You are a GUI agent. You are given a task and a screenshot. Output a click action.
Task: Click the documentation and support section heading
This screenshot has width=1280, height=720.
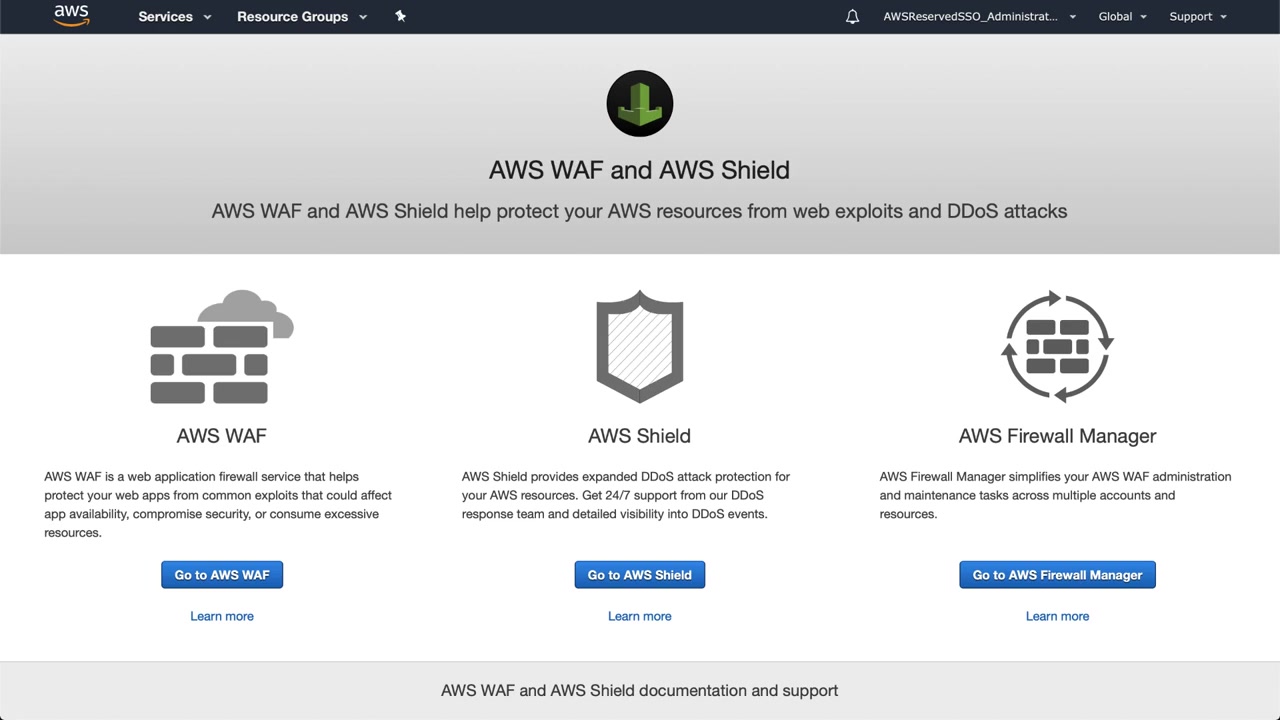(x=640, y=690)
